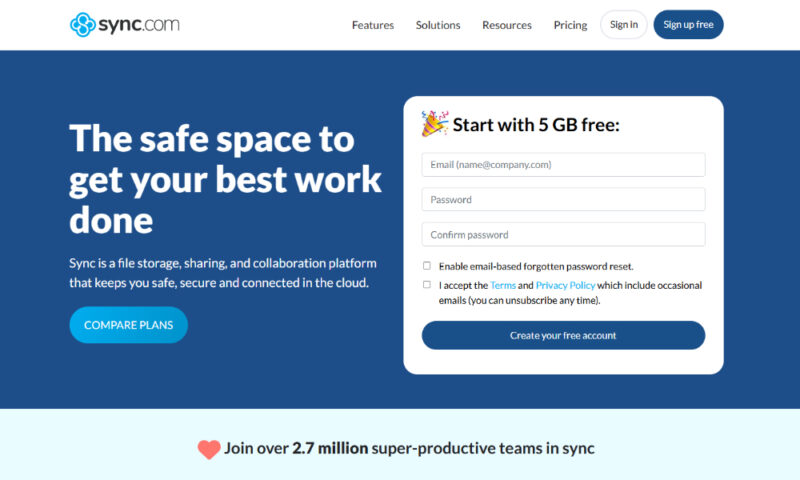Submit with Create your free account
Viewport: 800px width, 480px height.
[563, 335]
